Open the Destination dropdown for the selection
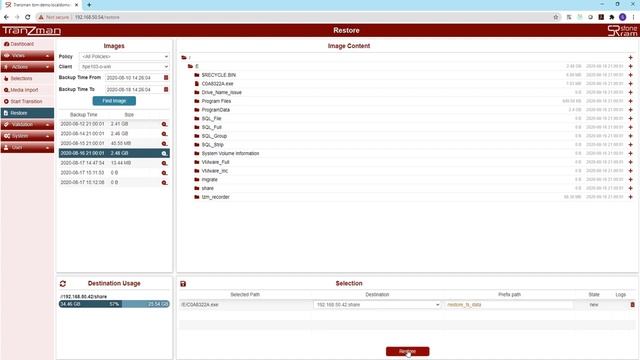Screen dimensions: 640x360 click(x=377, y=304)
